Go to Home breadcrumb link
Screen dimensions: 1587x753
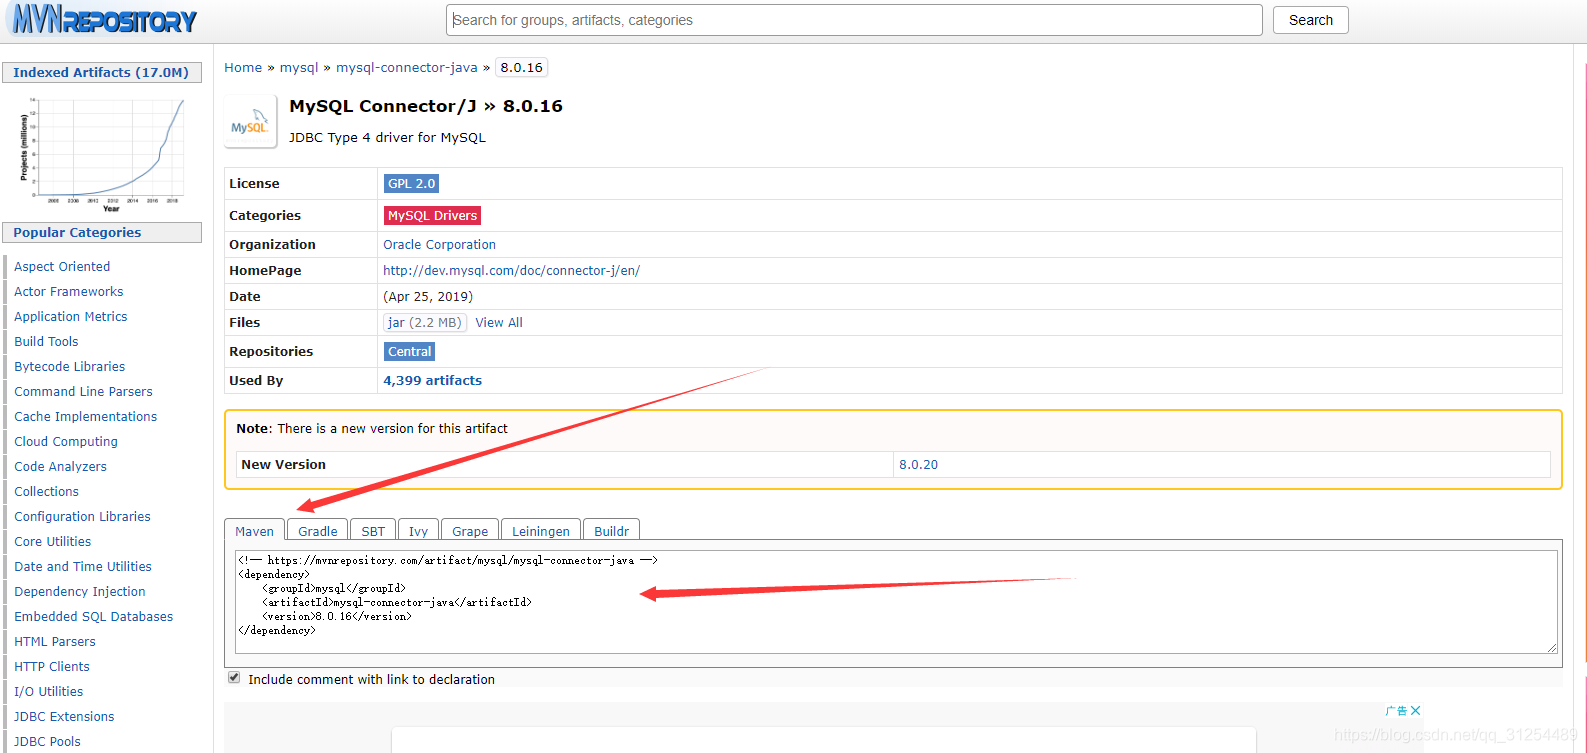[243, 68]
